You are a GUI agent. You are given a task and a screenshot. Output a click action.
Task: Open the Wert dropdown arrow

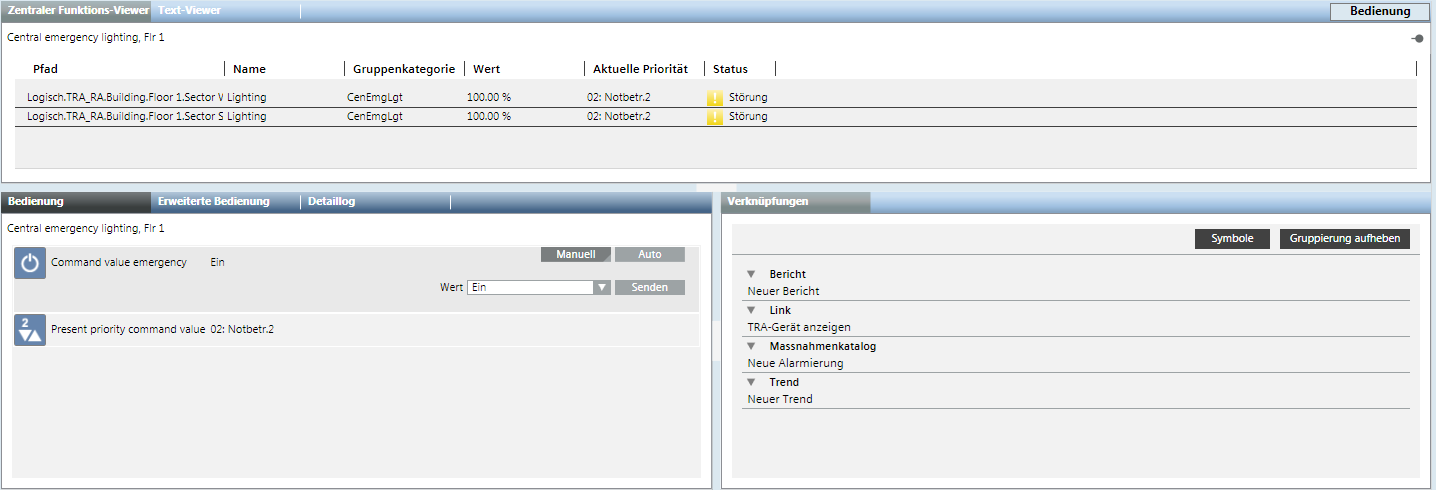[601, 288]
